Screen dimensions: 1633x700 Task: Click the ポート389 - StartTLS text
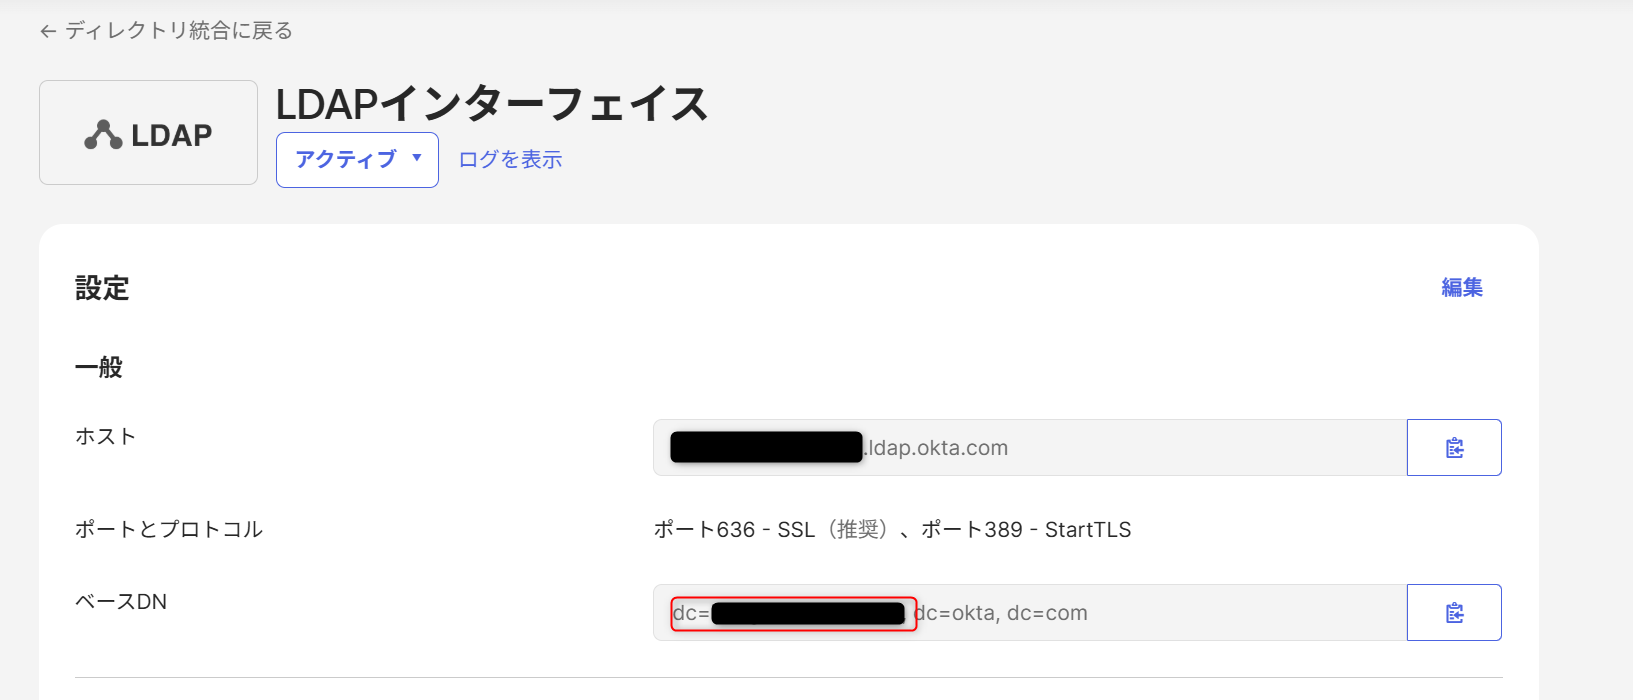click(1026, 530)
